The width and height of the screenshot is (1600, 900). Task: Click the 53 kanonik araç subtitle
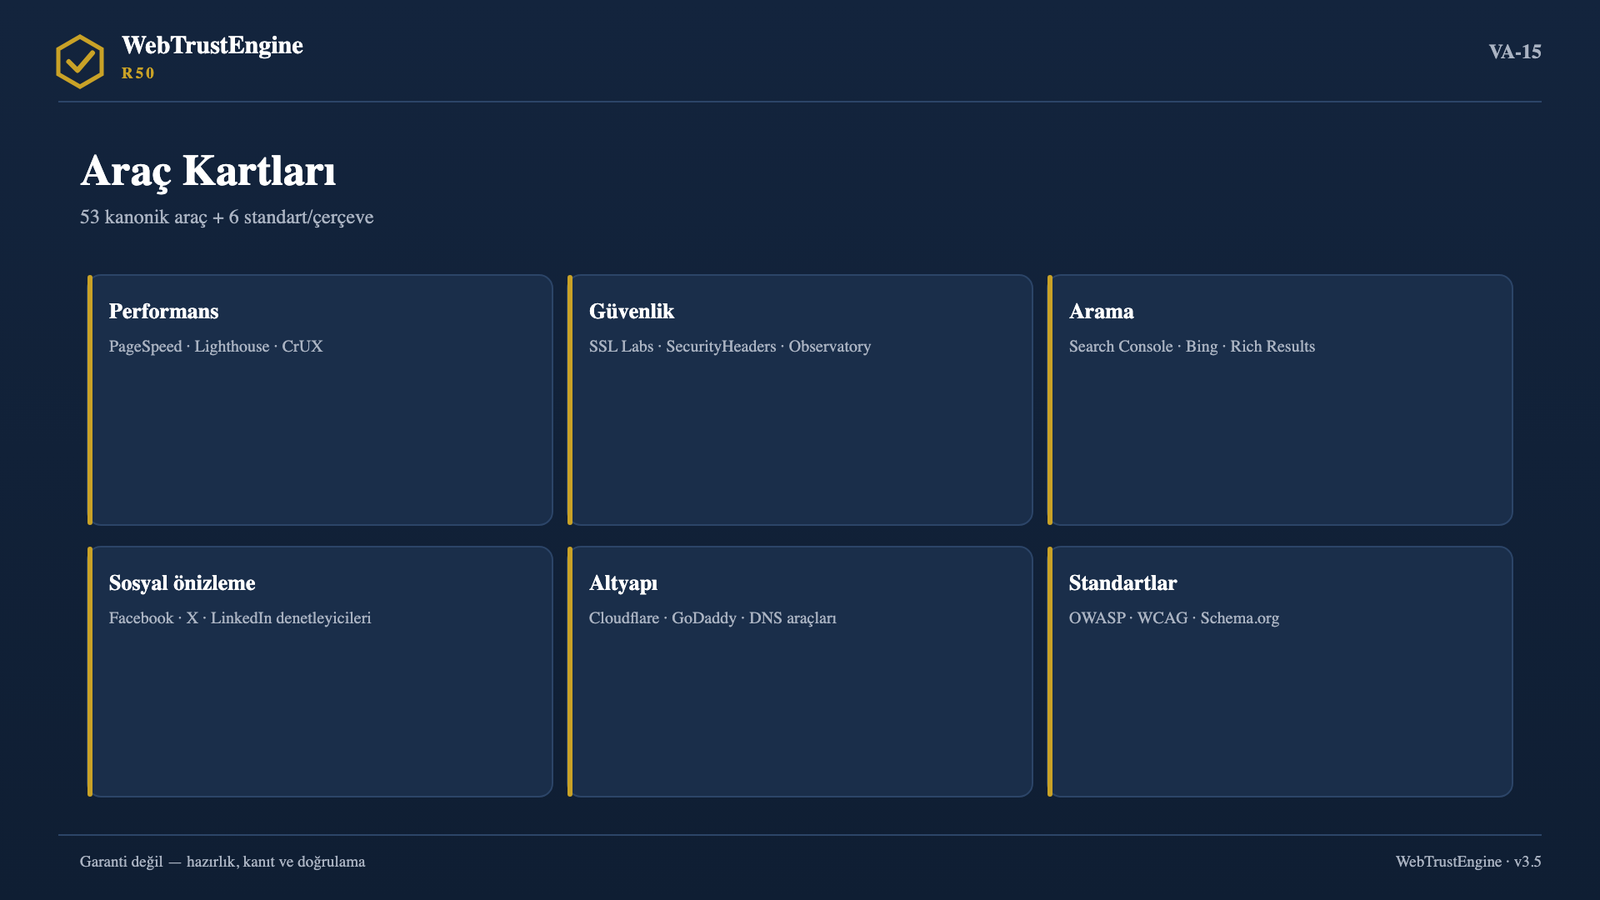point(227,217)
